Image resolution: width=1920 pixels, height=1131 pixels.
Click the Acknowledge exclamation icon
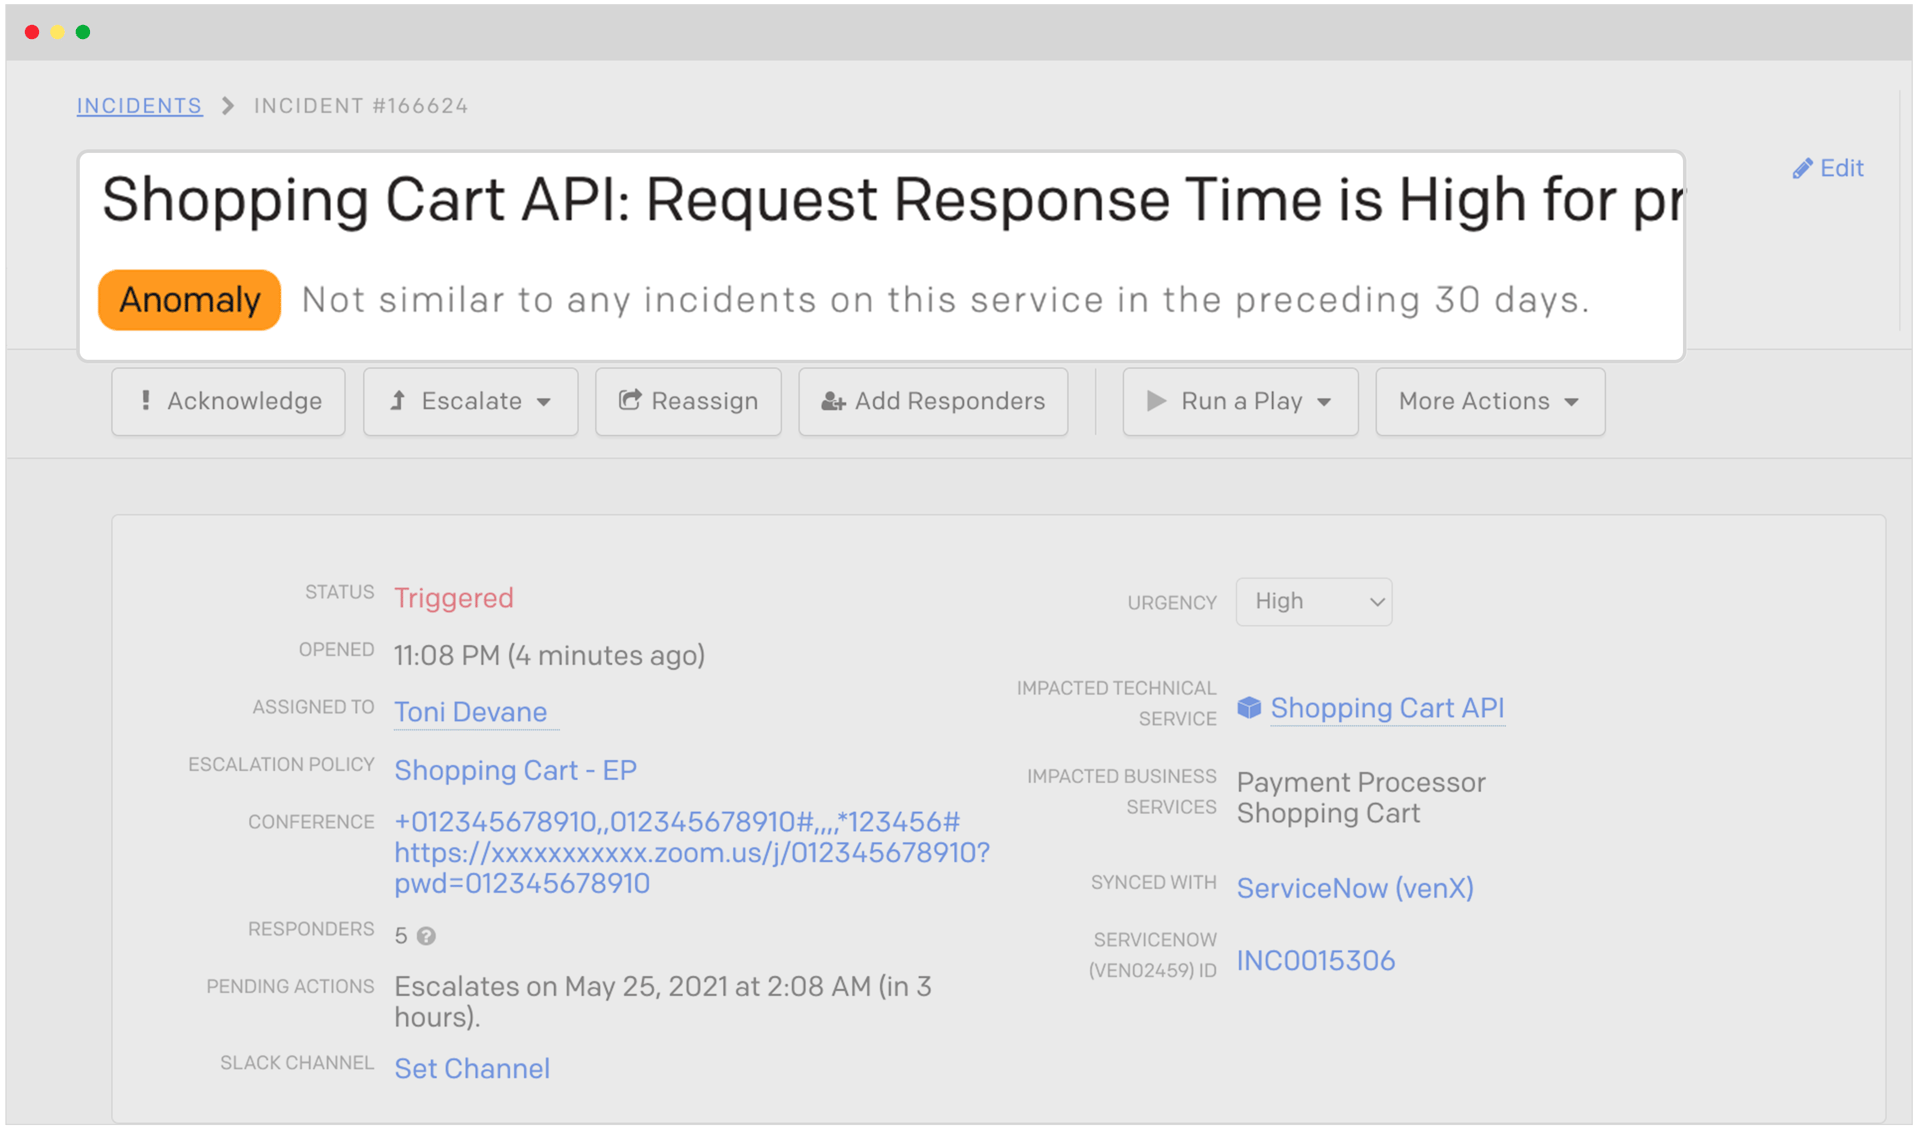(x=146, y=401)
